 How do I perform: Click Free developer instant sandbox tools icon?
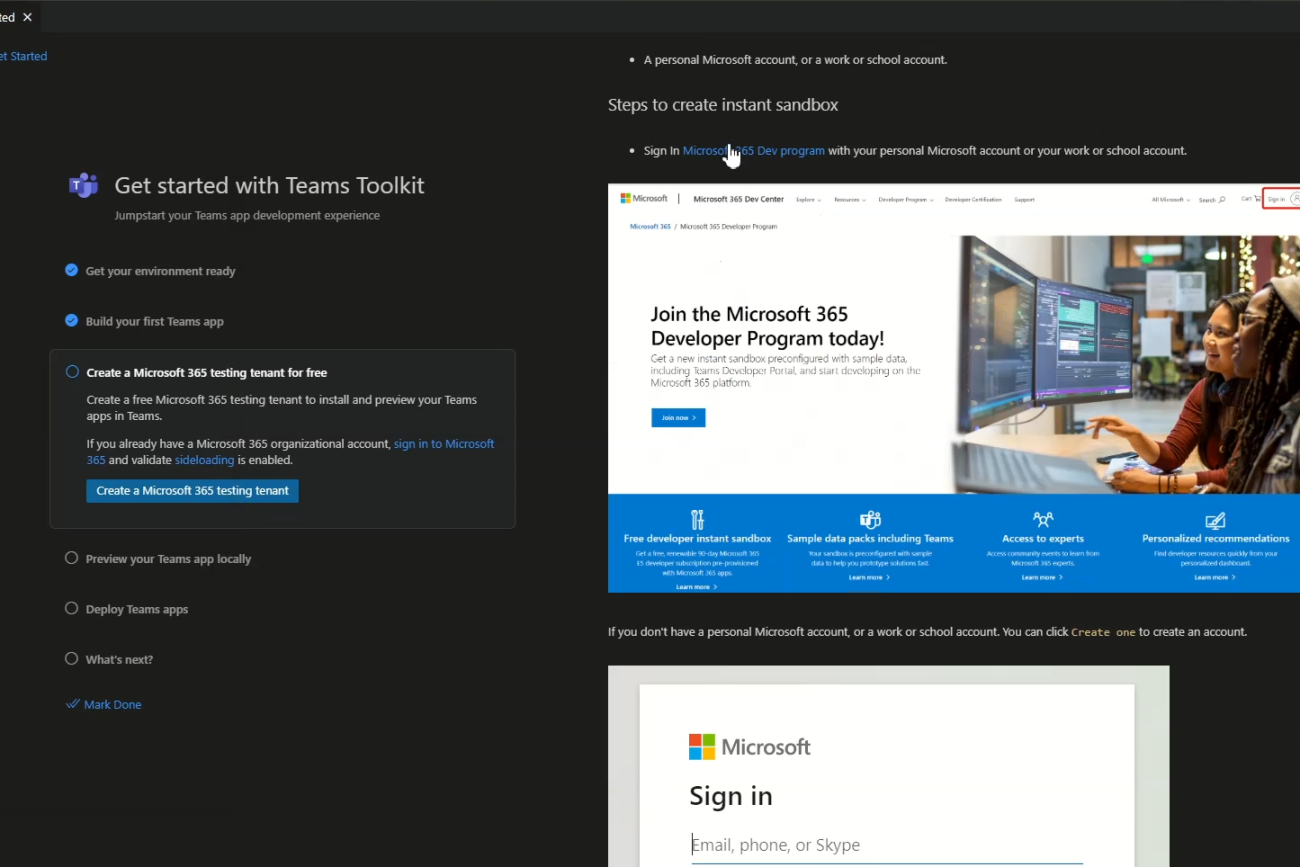pos(697,520)
